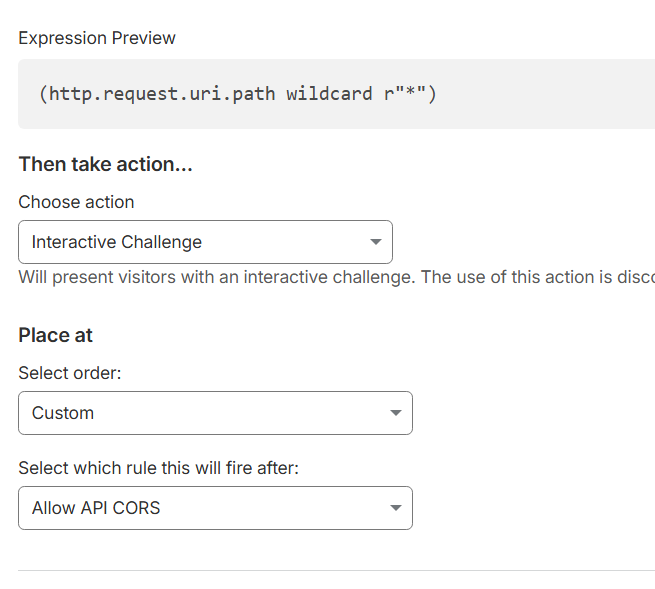The height and width of the screenshot is (589, 655).
Task: Click the "Choose action" field label
Action: (x=76, y=202)
